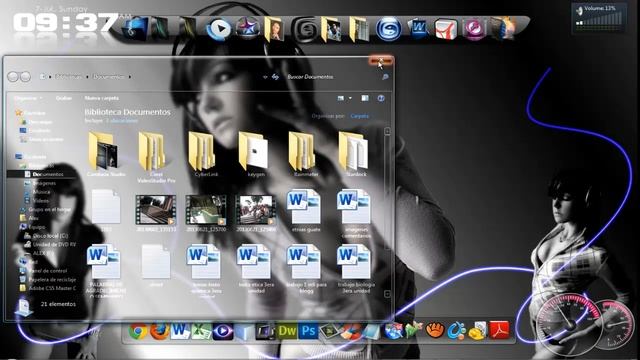Click the help icon in Explorer toolbar

coord(381,98)
